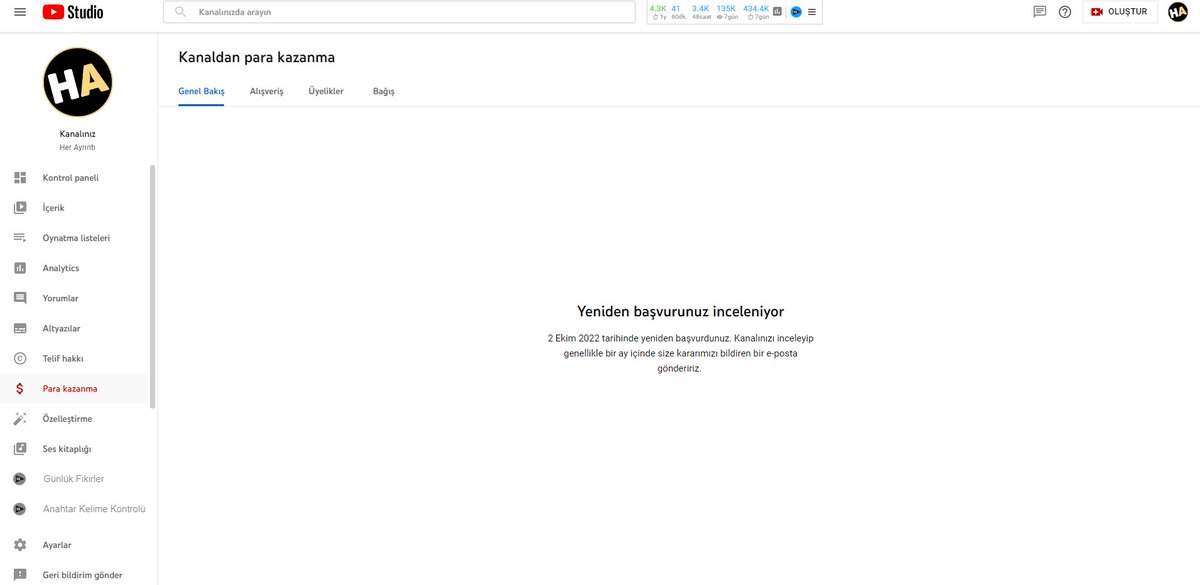
Task: Click the Yorumlar comments icon
Action: click(20, 298)
